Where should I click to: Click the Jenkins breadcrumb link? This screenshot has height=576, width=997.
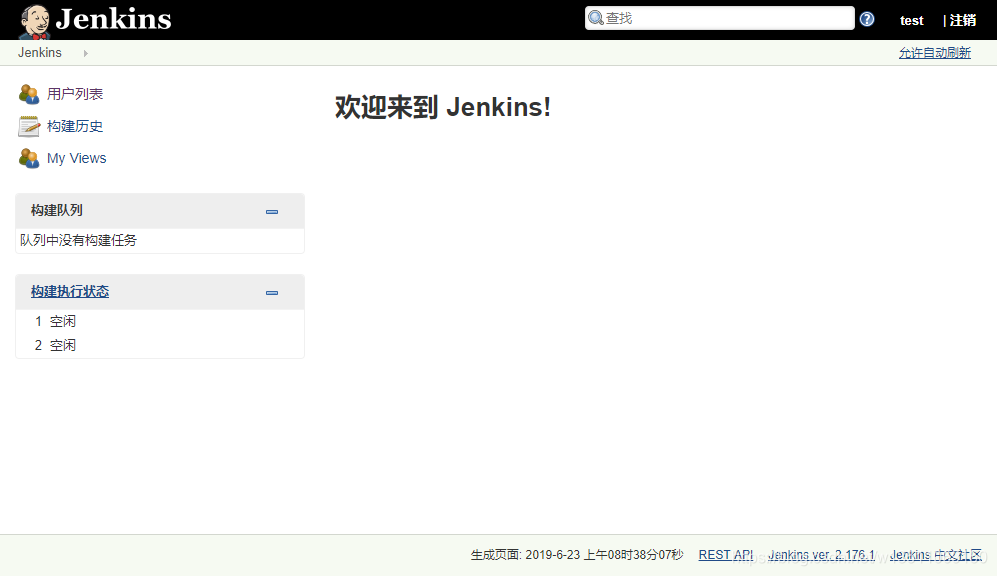39,53
